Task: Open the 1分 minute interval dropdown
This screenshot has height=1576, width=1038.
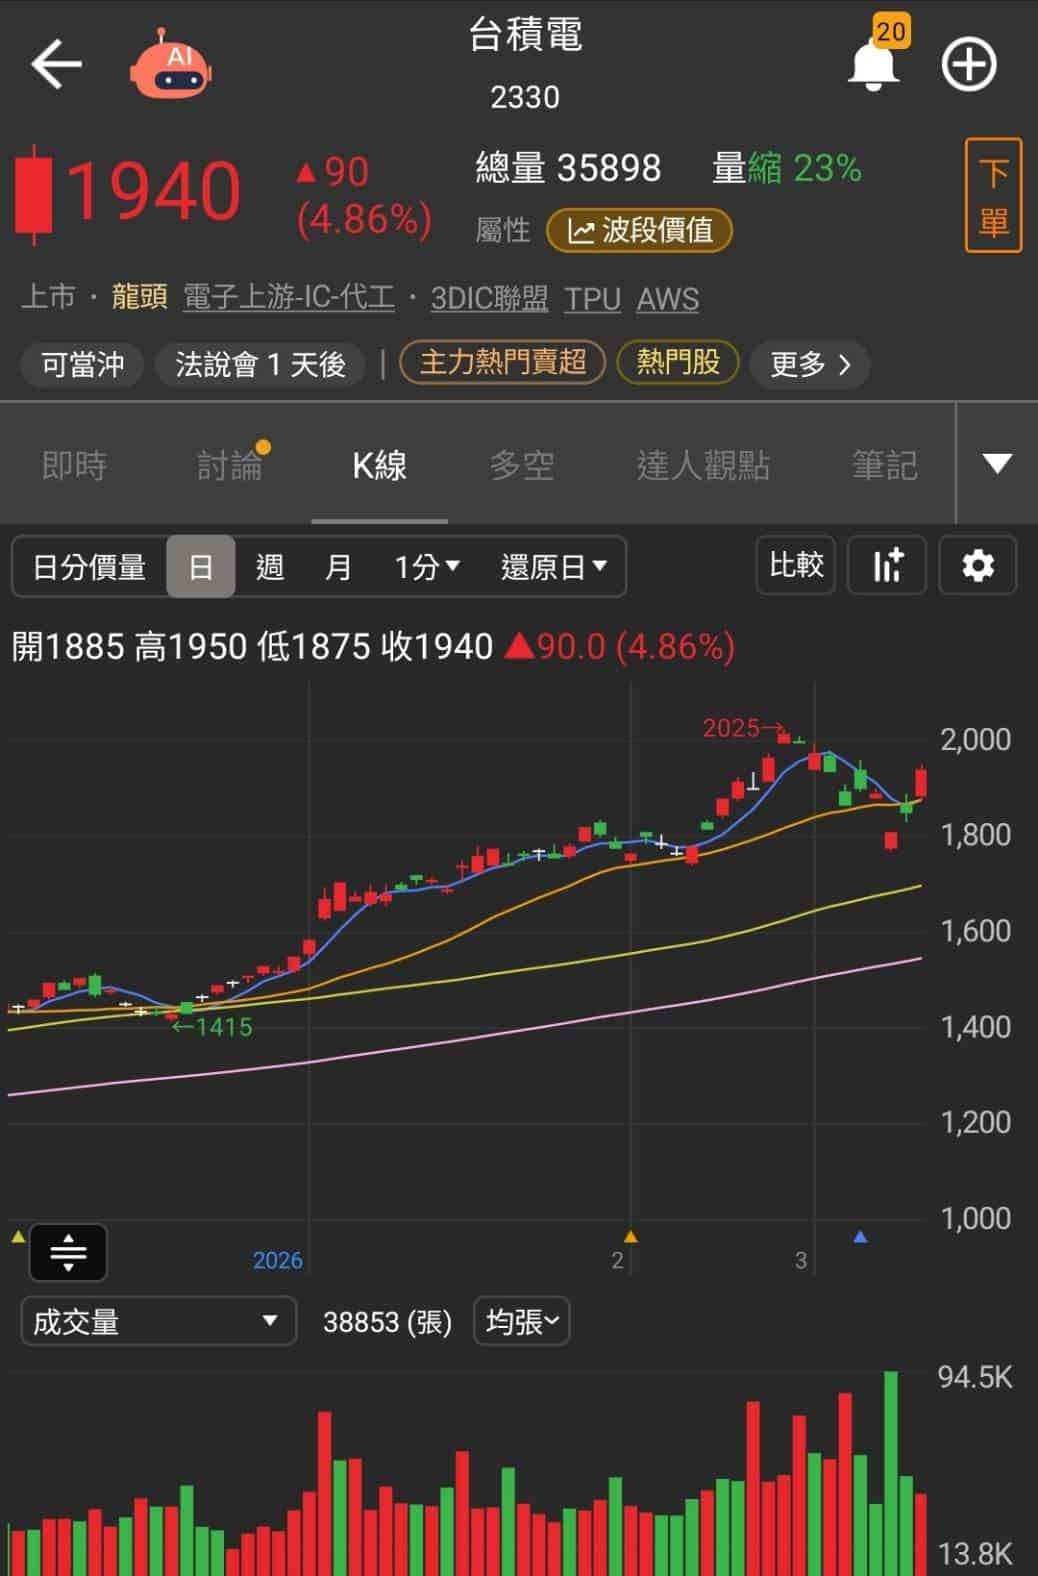Action: pyautogui.click(x=426, y=567)
